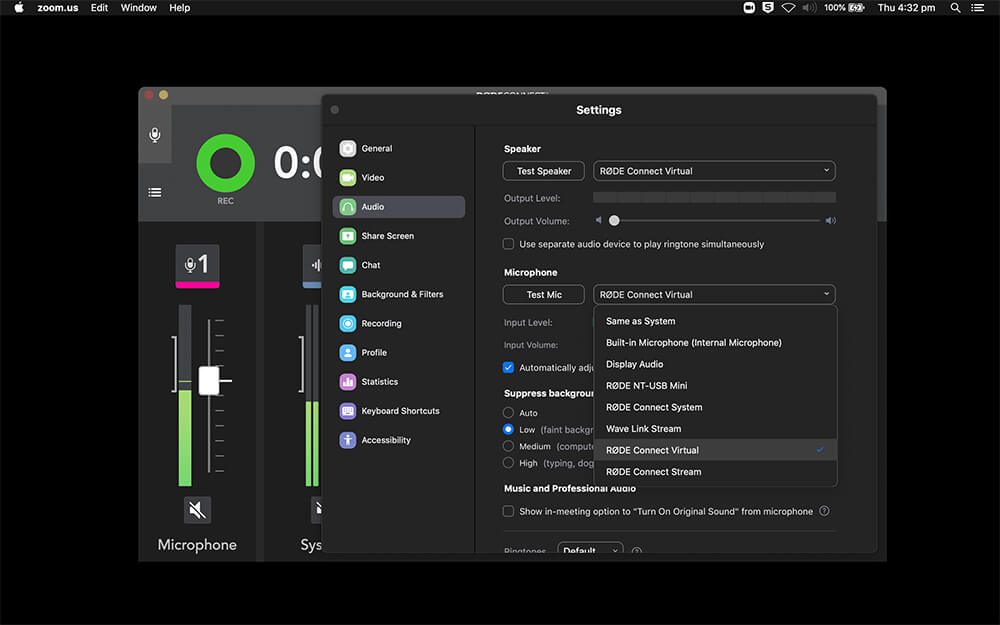Open the Background & Filters icon
Screen dimensions: 1000x625
[348, 295]
